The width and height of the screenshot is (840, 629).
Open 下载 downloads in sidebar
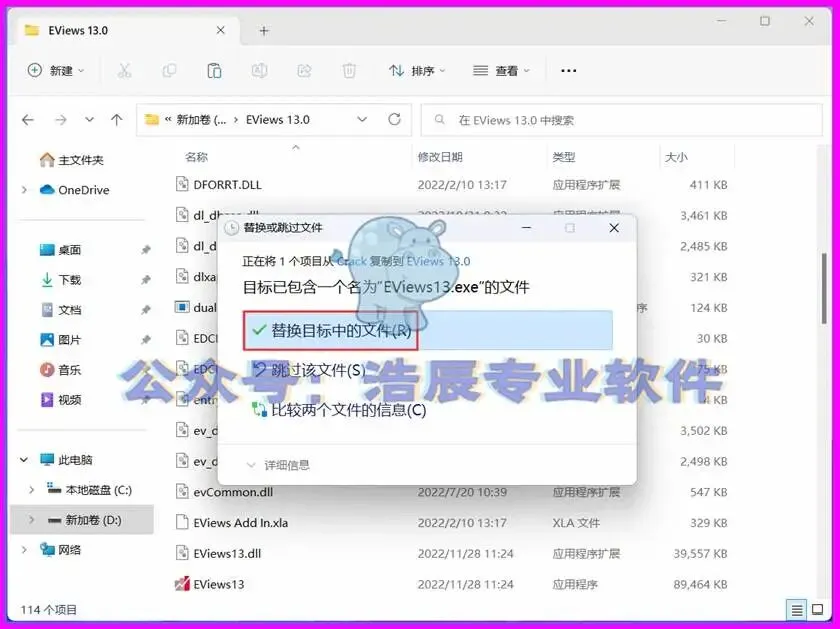[60, 280]
